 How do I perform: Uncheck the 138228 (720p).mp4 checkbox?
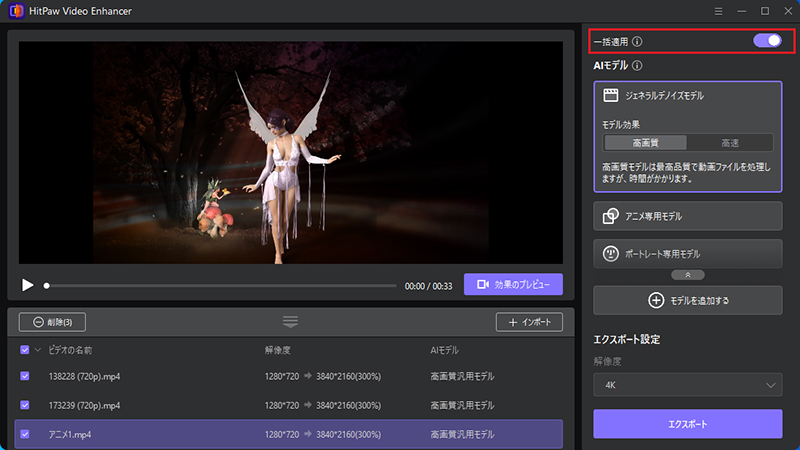pos(25,377)
